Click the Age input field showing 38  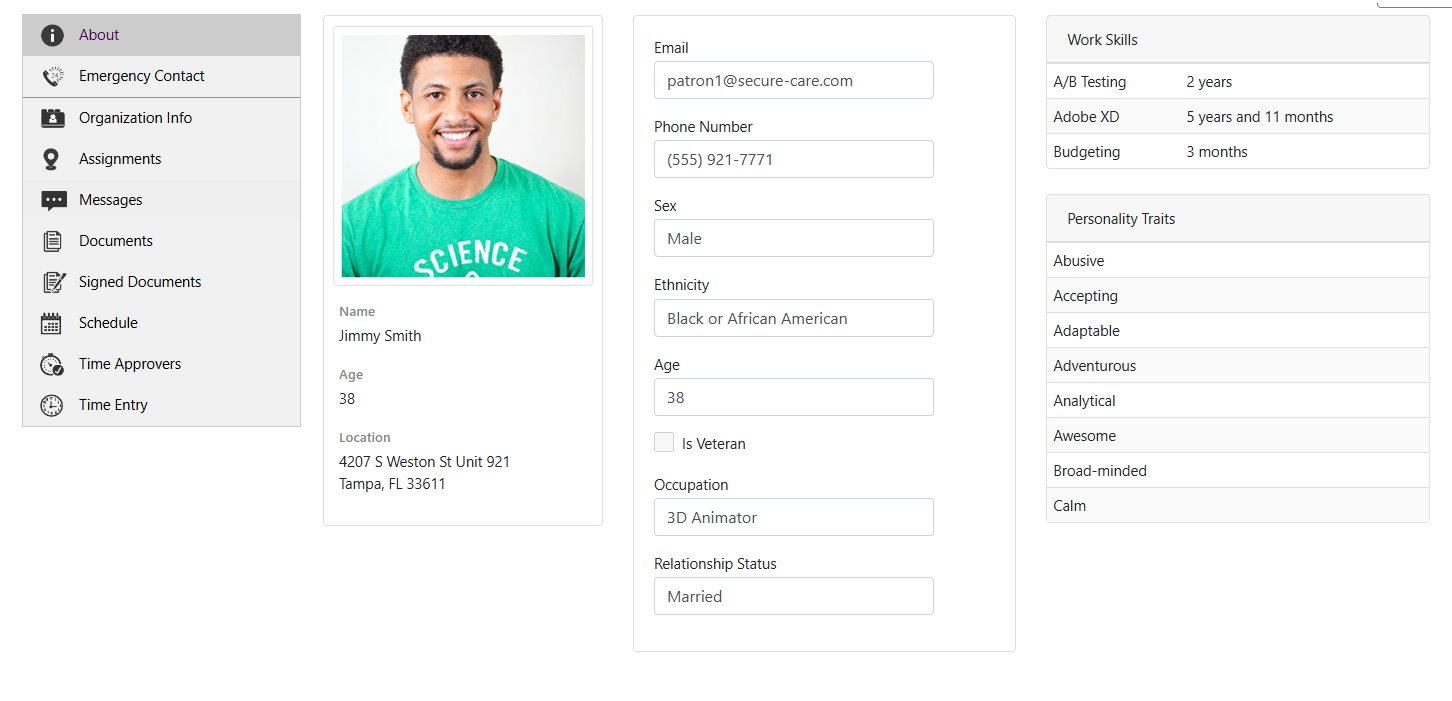(x=793, y=397)
